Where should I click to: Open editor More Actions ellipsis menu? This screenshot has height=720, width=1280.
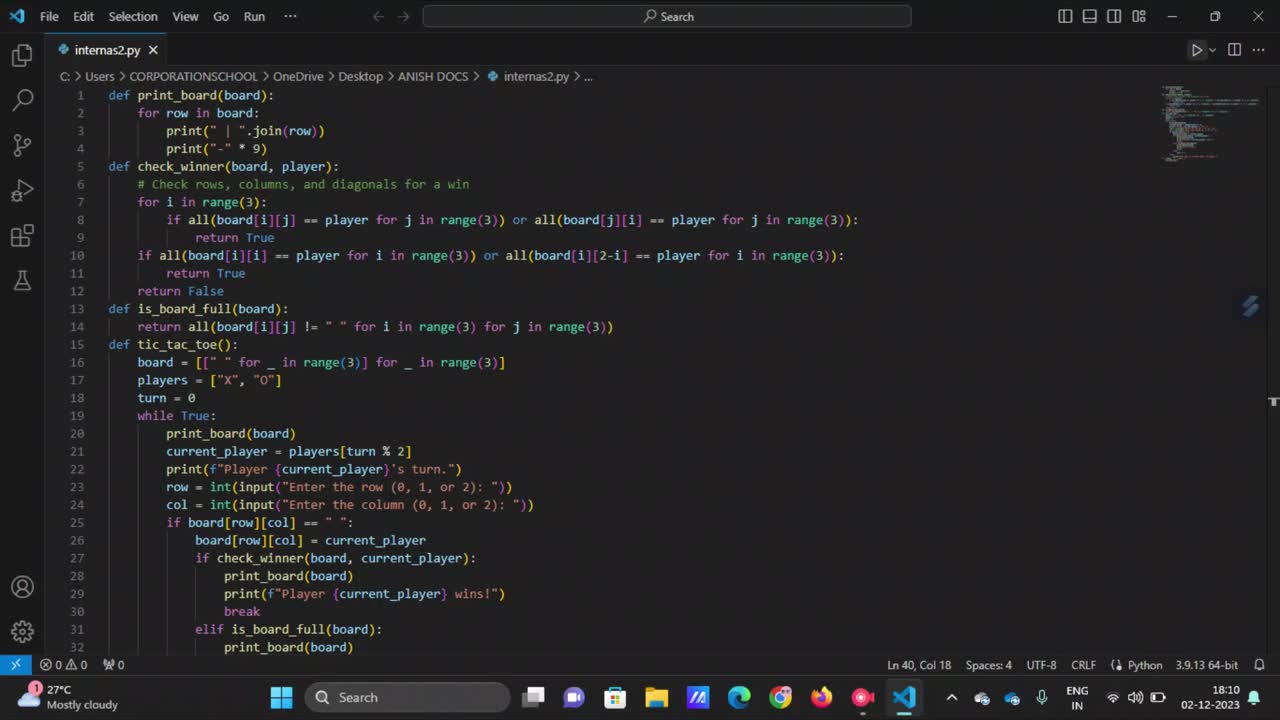1258,50
